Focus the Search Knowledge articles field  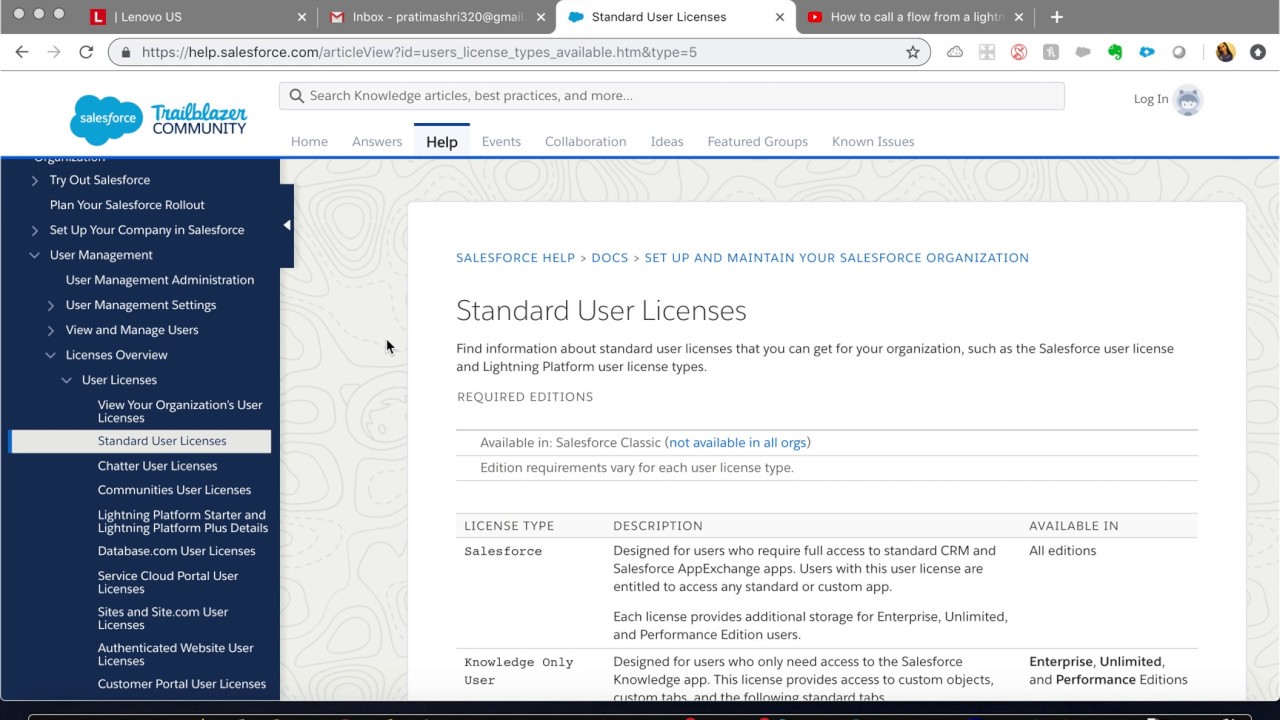tap(672, 96)
